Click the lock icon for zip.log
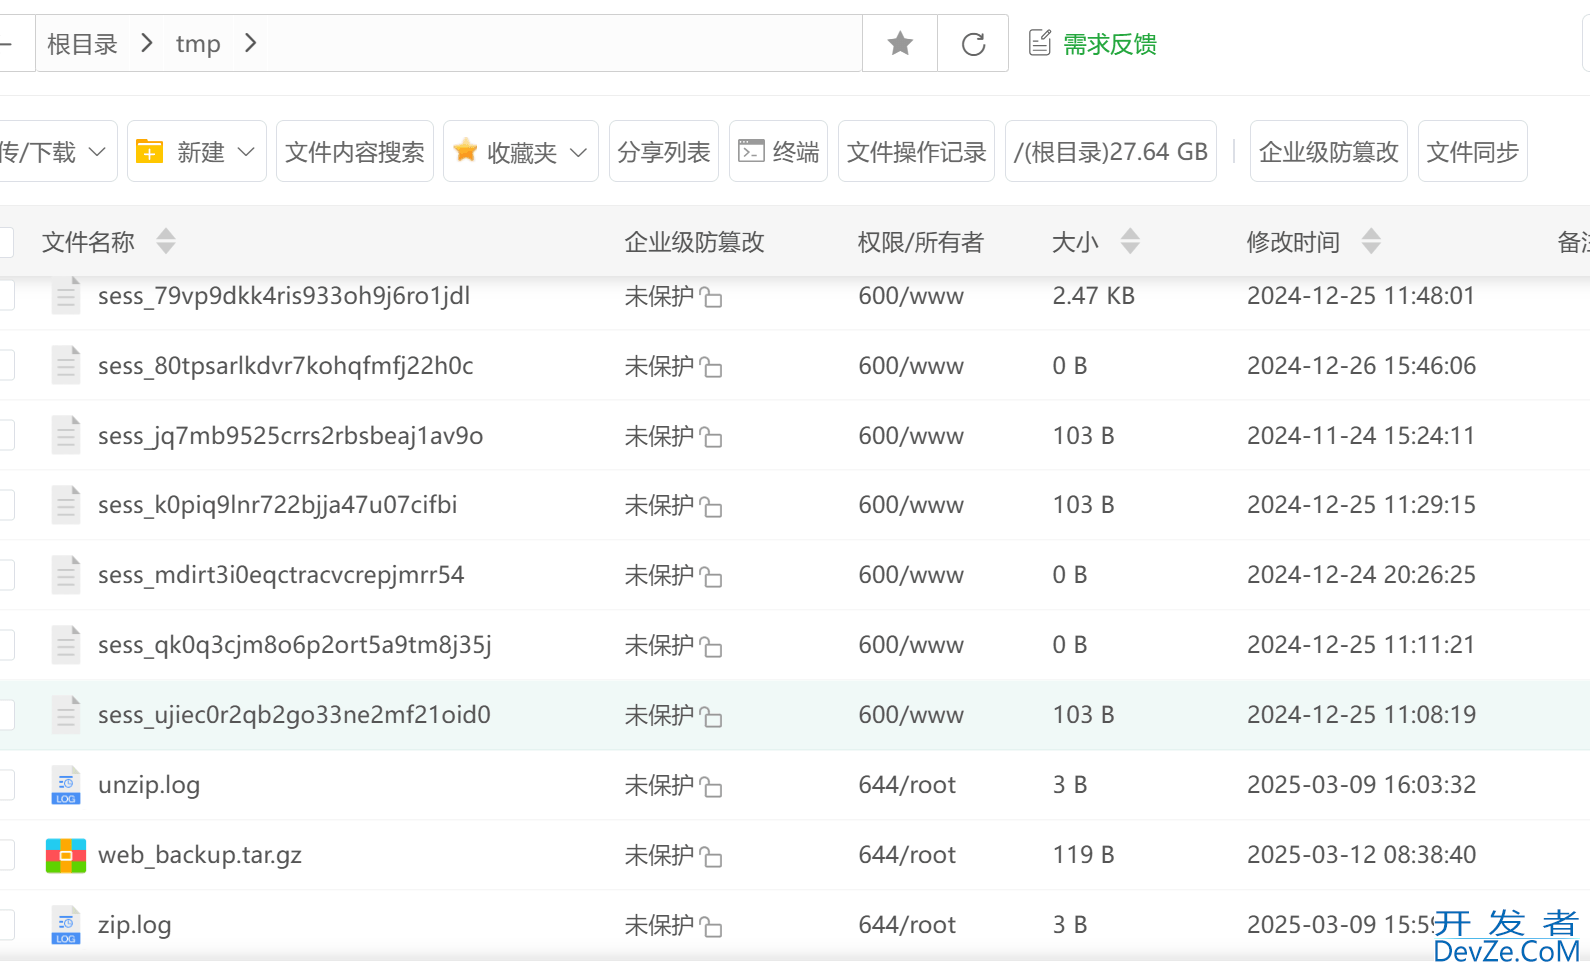The height and width of the screenshot is (973, 1590). [x=711, y=926]
